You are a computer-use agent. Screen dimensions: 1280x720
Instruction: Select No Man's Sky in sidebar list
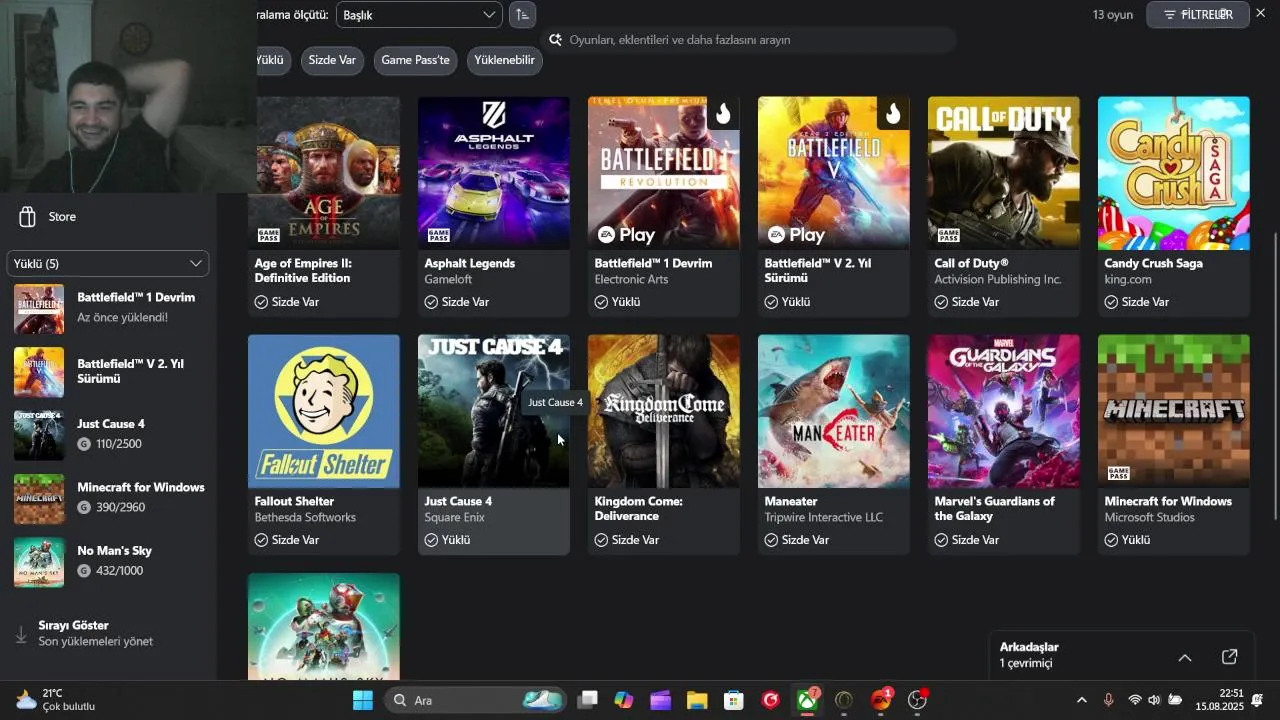[x=108, y=562]
